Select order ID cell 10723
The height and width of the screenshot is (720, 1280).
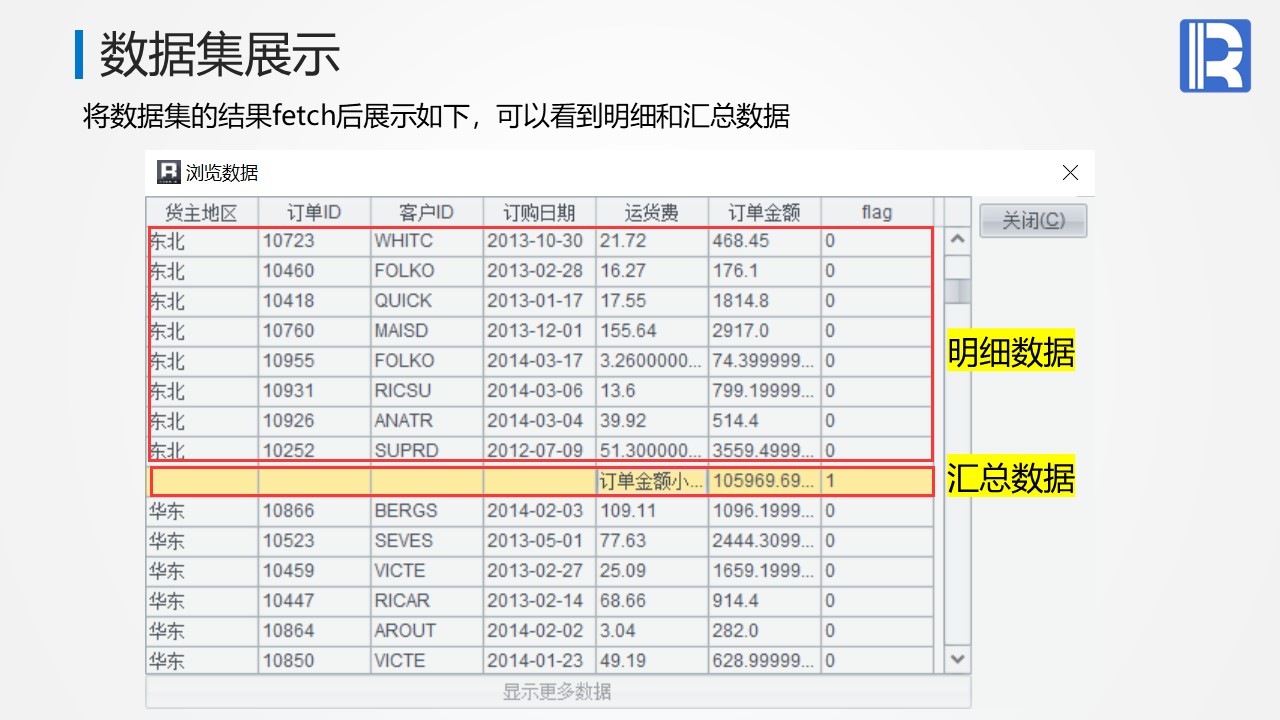point(314,241)
